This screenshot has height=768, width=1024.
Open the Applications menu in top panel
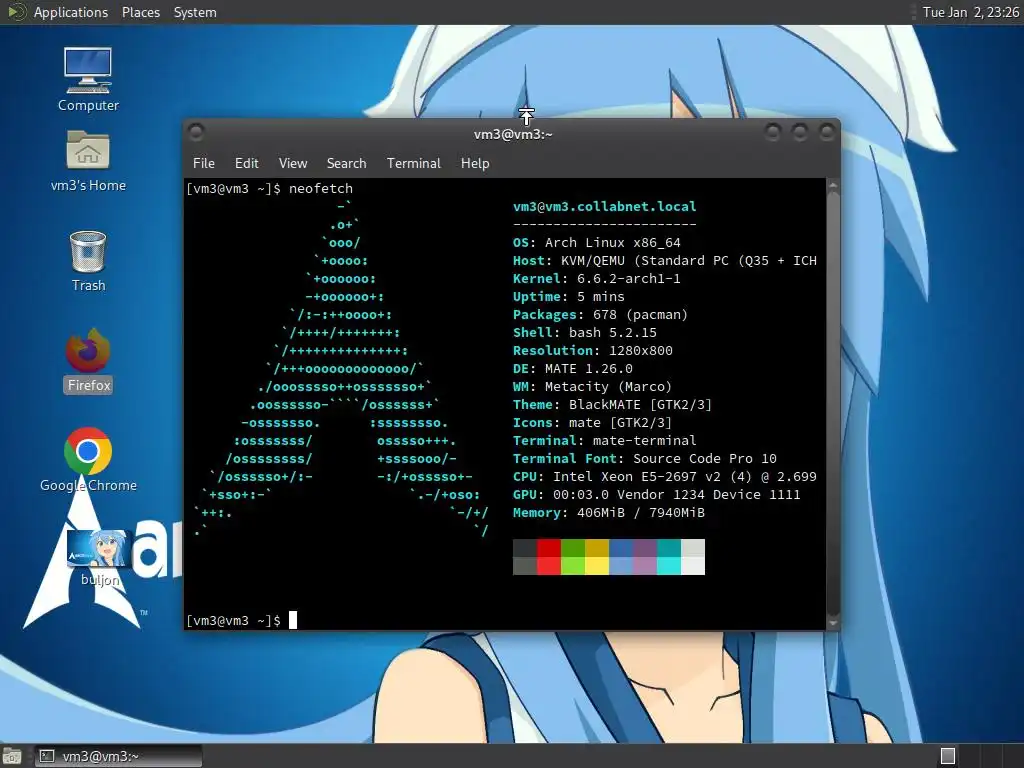pos(71,12)
